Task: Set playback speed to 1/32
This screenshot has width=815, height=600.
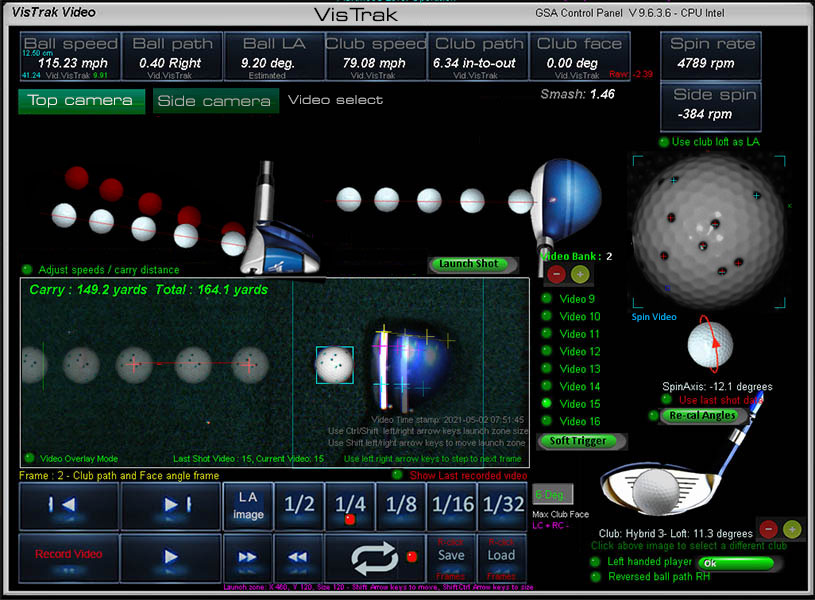Action: coord(503,506)
